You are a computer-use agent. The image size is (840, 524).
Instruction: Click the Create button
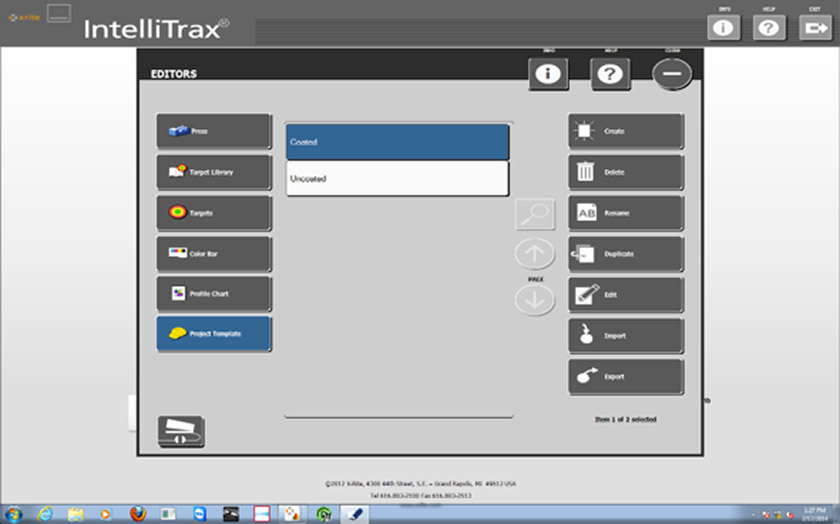(x=626, y=131)
